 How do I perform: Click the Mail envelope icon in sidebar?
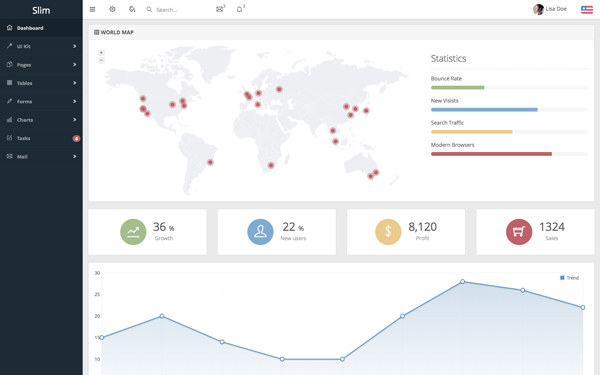click(10, 156)
